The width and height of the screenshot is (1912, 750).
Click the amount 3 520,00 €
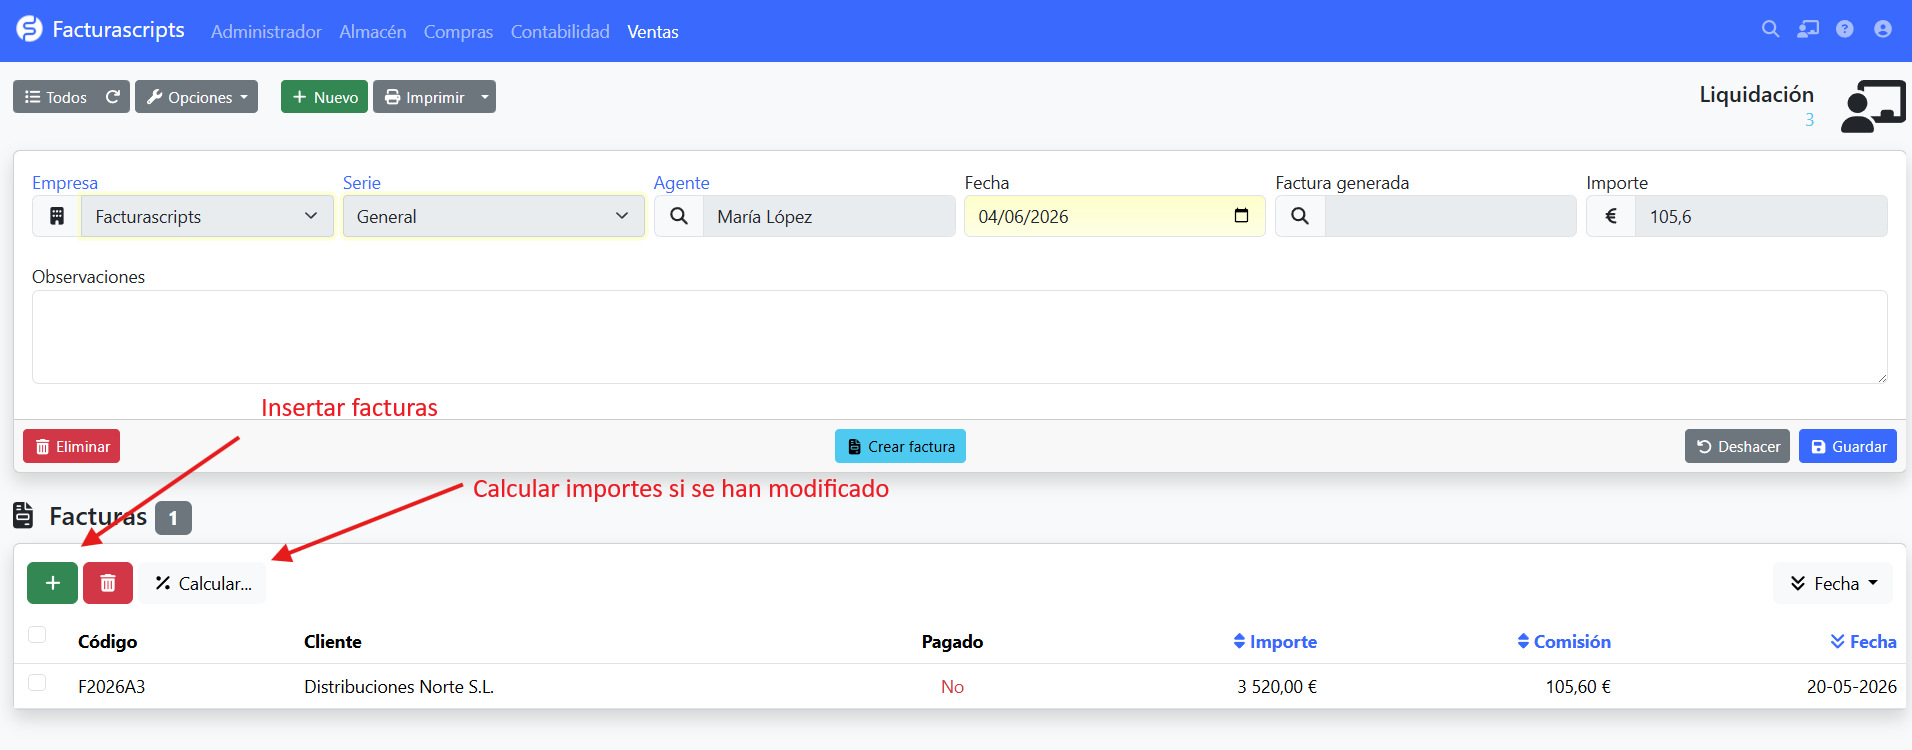[x=1277, y=687]
